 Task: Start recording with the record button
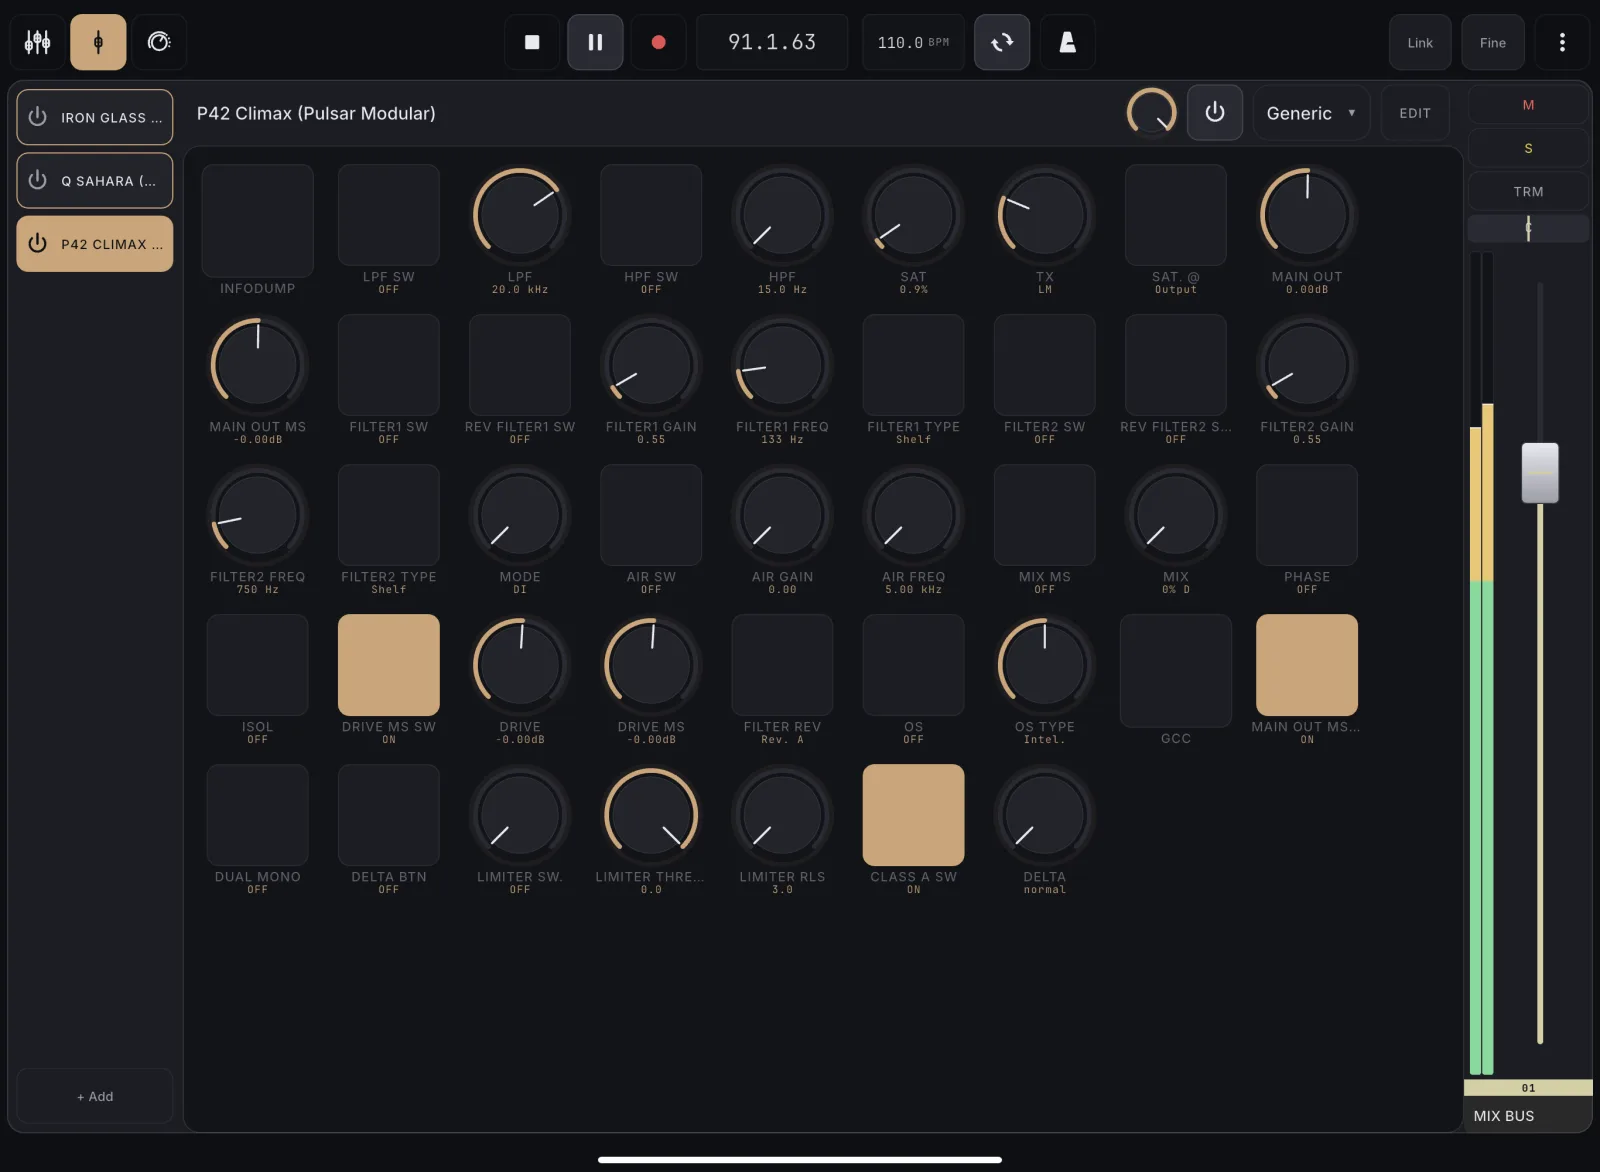(x=658, y=42)
